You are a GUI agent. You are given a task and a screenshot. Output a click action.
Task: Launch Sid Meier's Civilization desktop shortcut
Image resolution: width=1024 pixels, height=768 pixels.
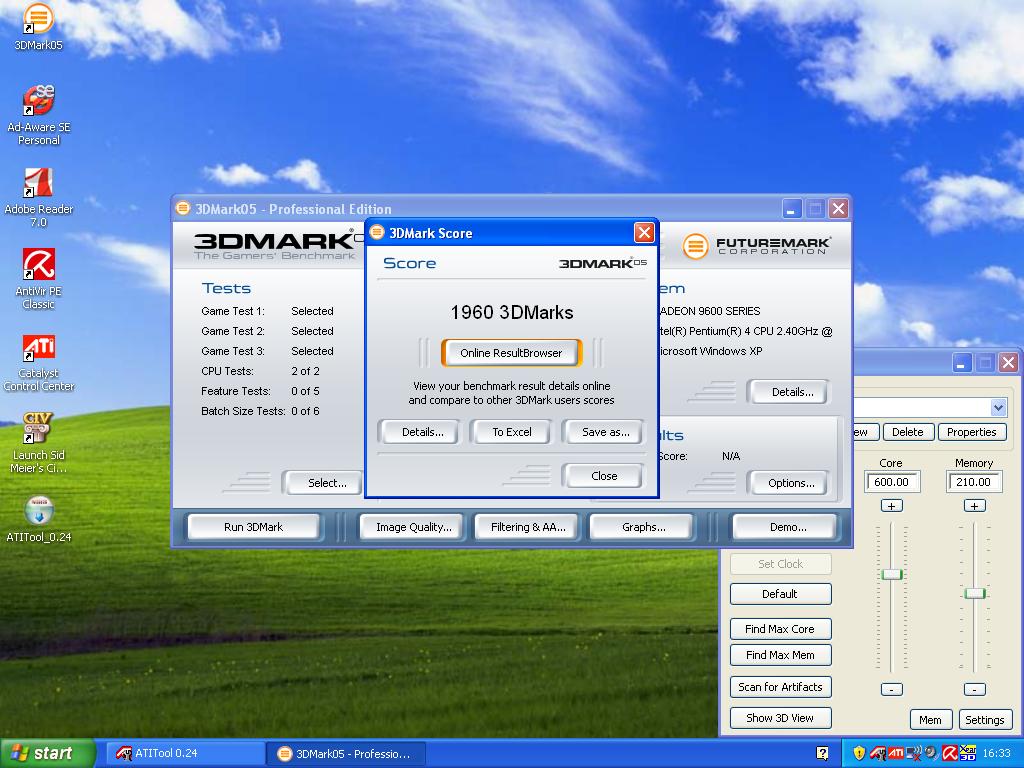pyautogui.click(x=39, y=442)
